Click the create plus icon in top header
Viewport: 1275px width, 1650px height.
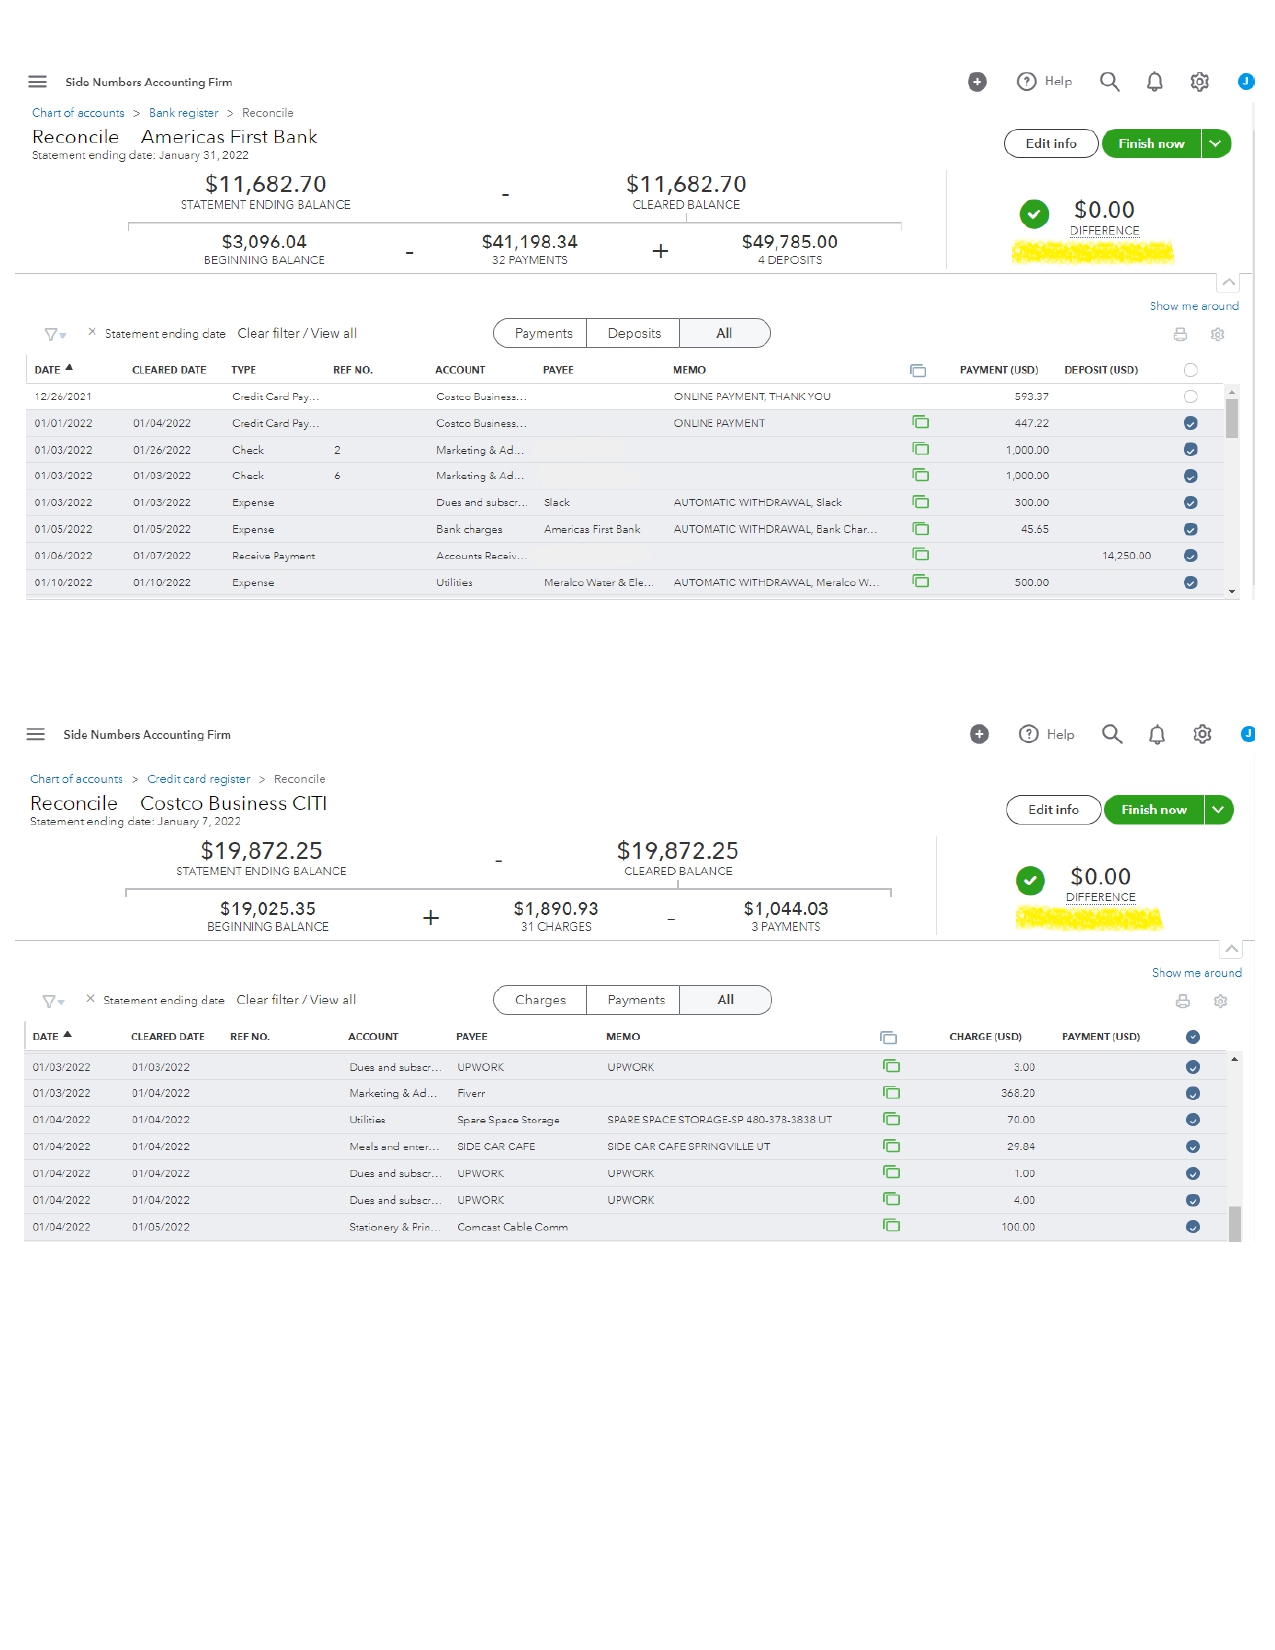pyautogui.click(x=977, y=82)
